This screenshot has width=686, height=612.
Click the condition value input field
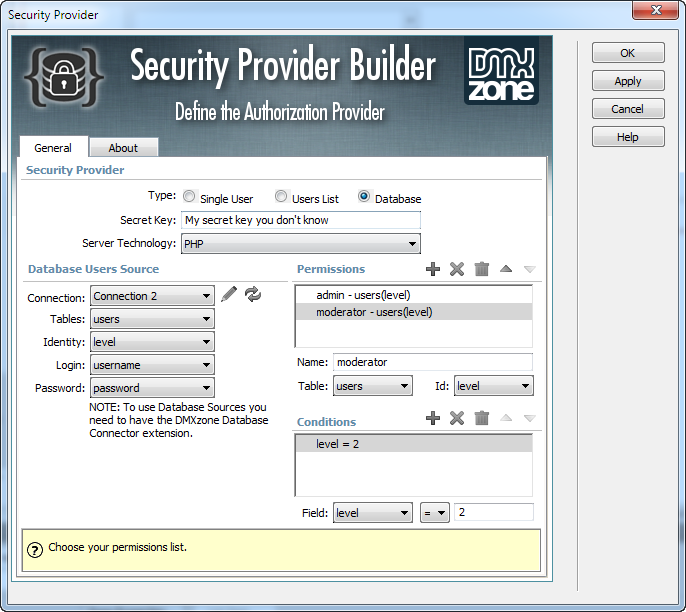[494, 512]
